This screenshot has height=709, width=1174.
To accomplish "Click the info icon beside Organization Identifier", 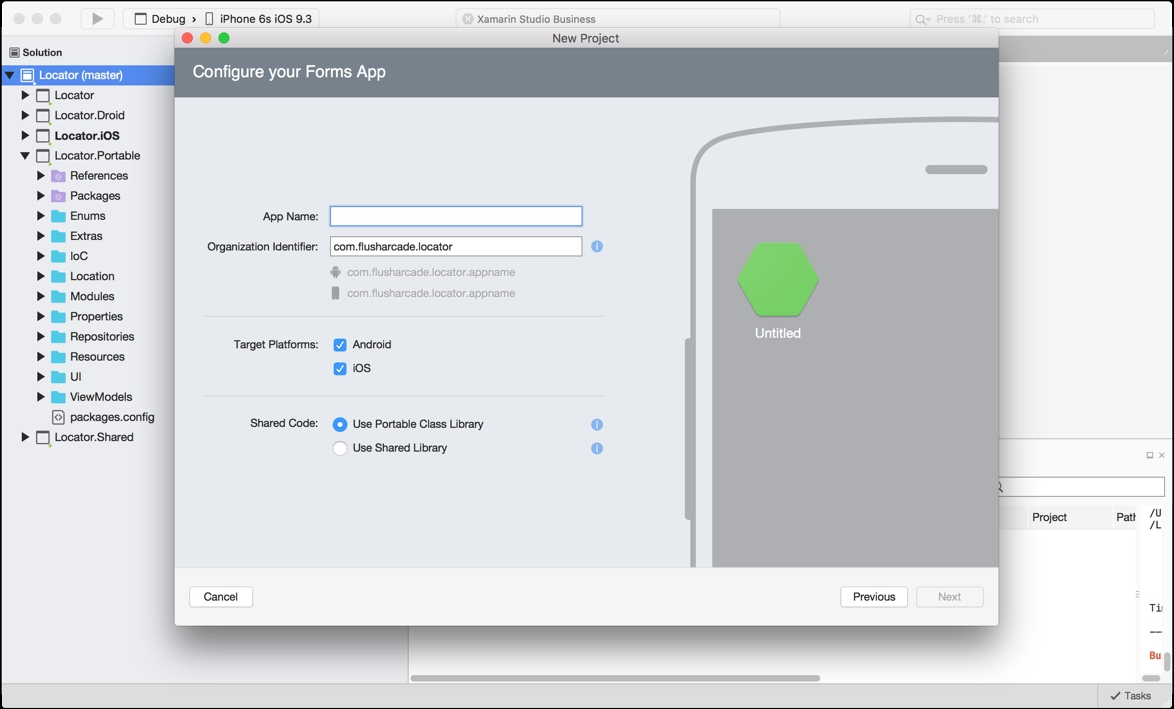I will (597, 246).
